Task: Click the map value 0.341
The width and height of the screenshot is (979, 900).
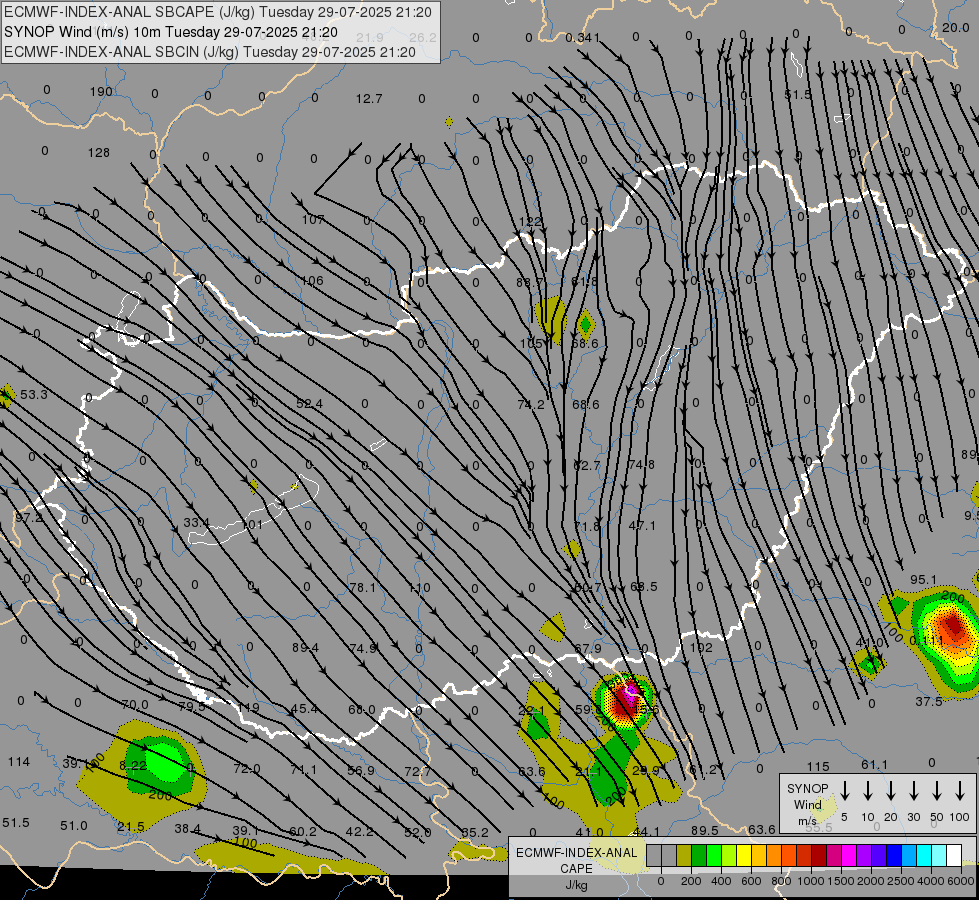Action: (x=583, y=38)
